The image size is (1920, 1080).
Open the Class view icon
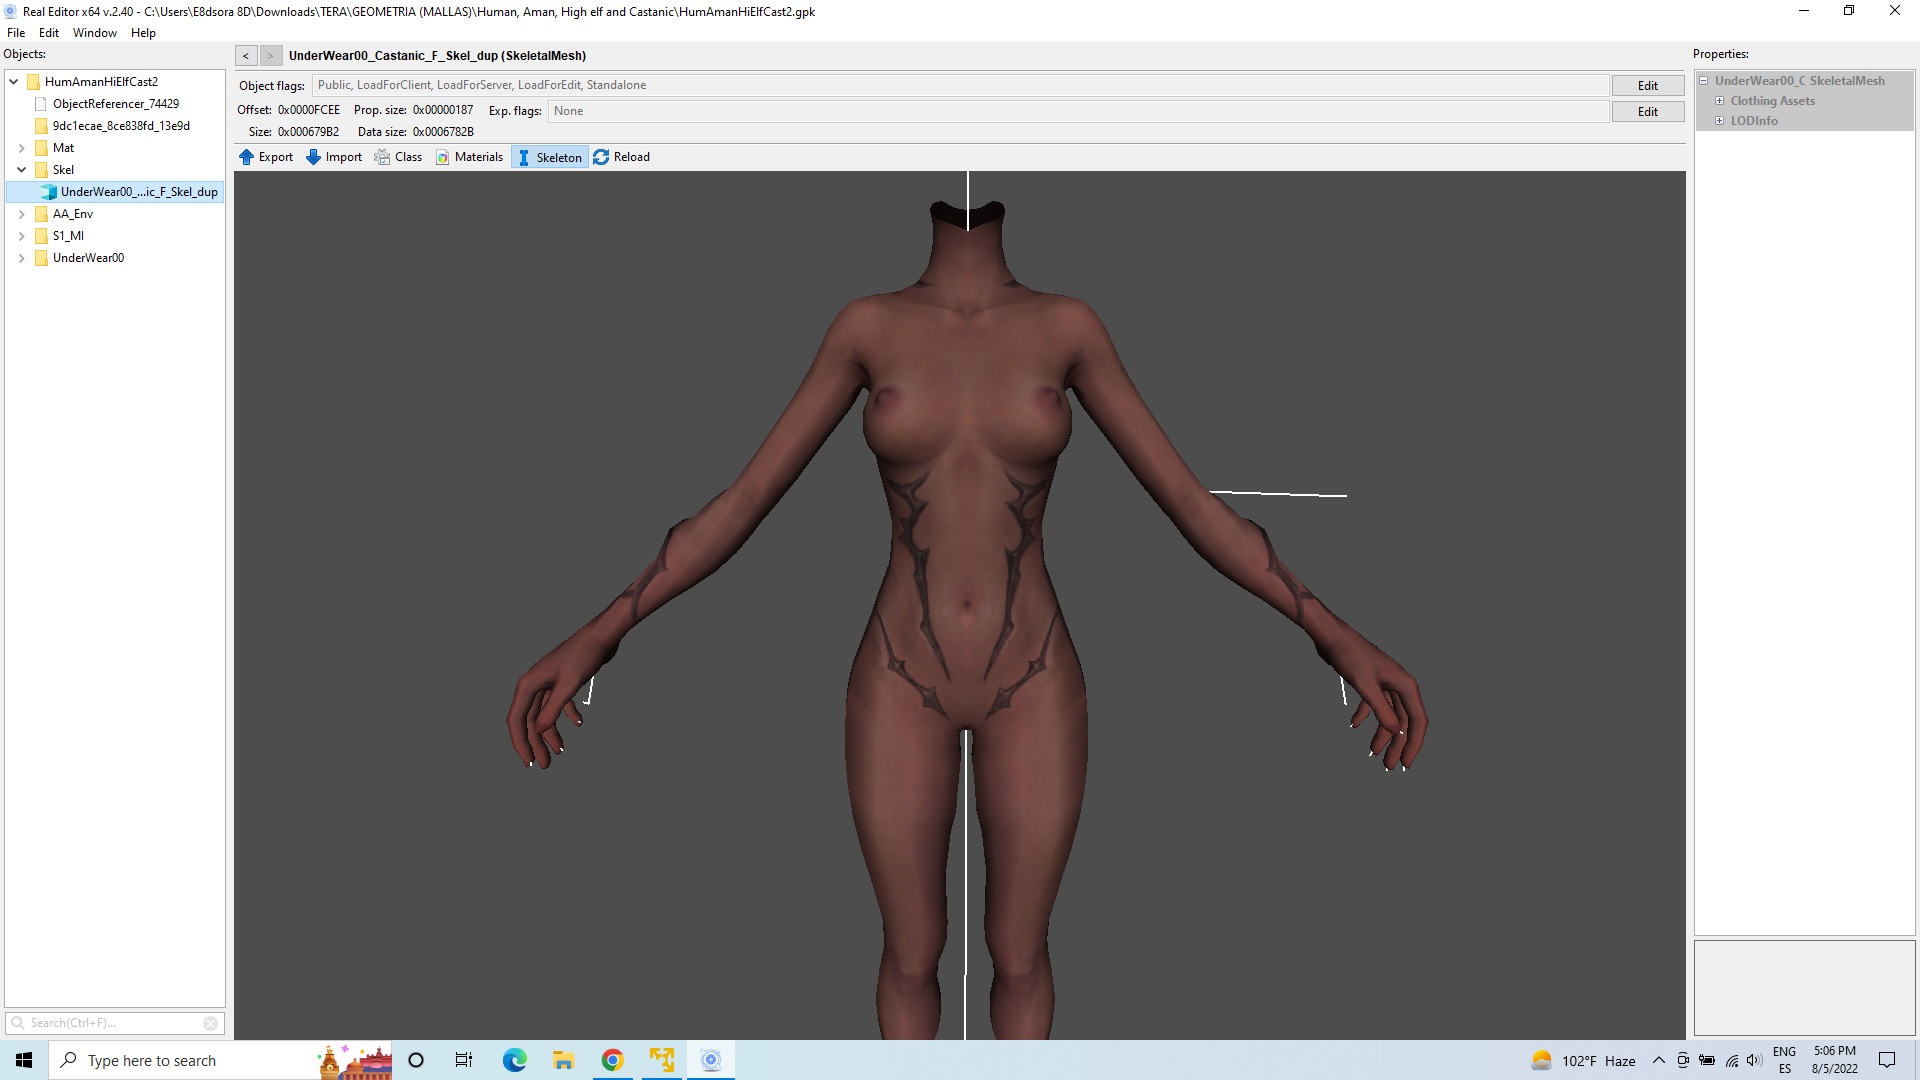(x=382, y=157)
